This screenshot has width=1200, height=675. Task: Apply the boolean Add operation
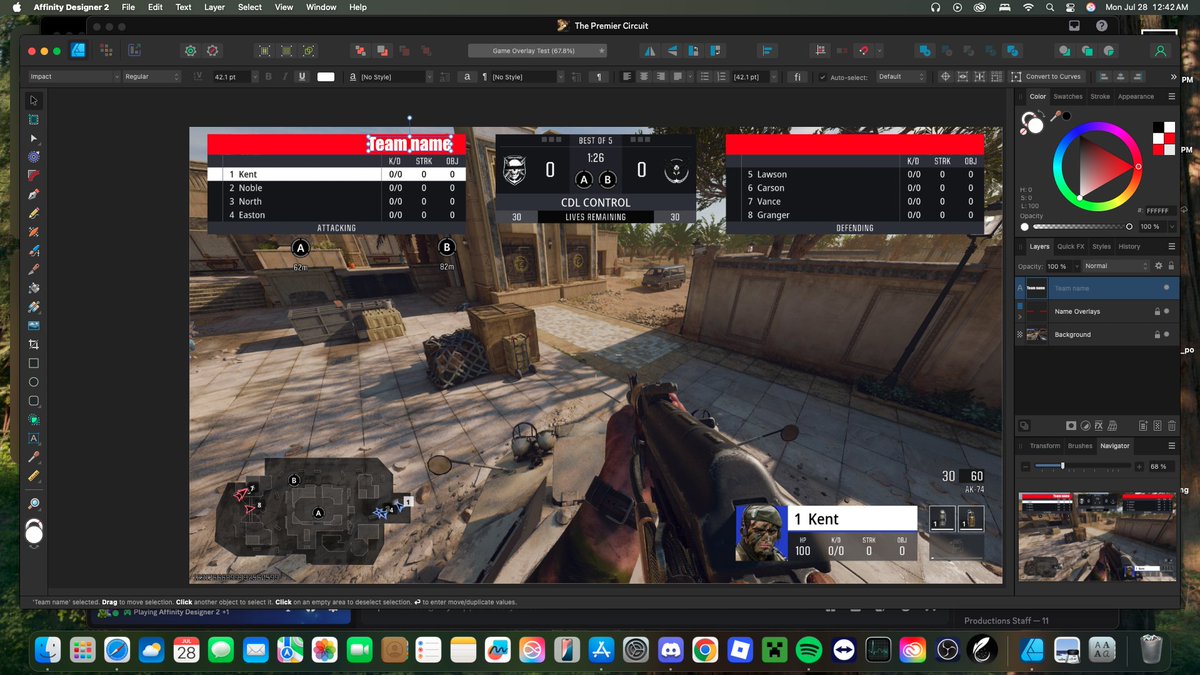click(924, 50)
